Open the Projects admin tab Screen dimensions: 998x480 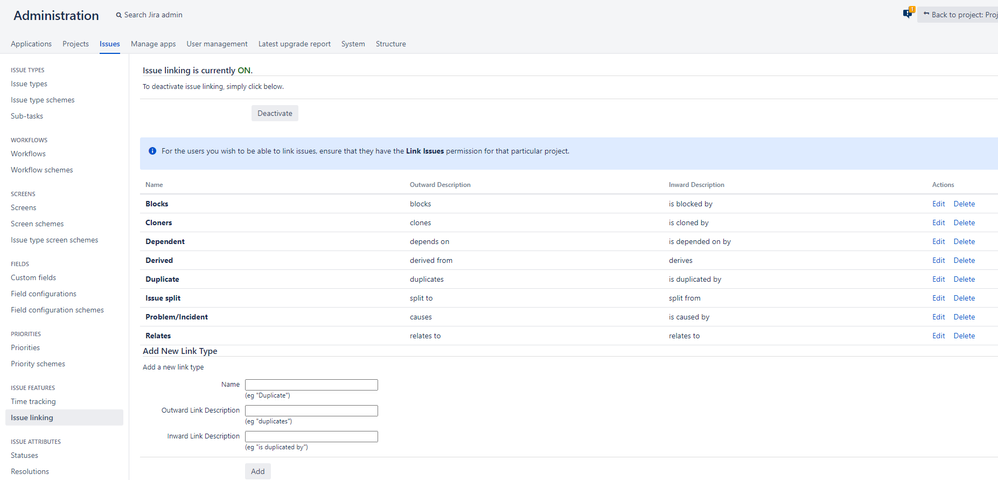point(76,44)
